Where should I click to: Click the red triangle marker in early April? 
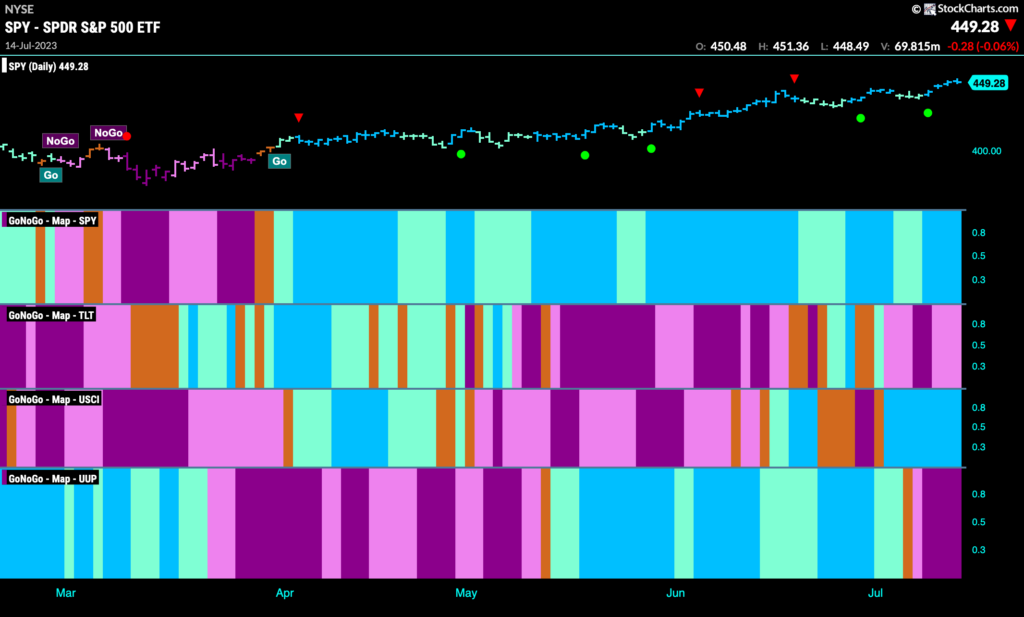298,118
